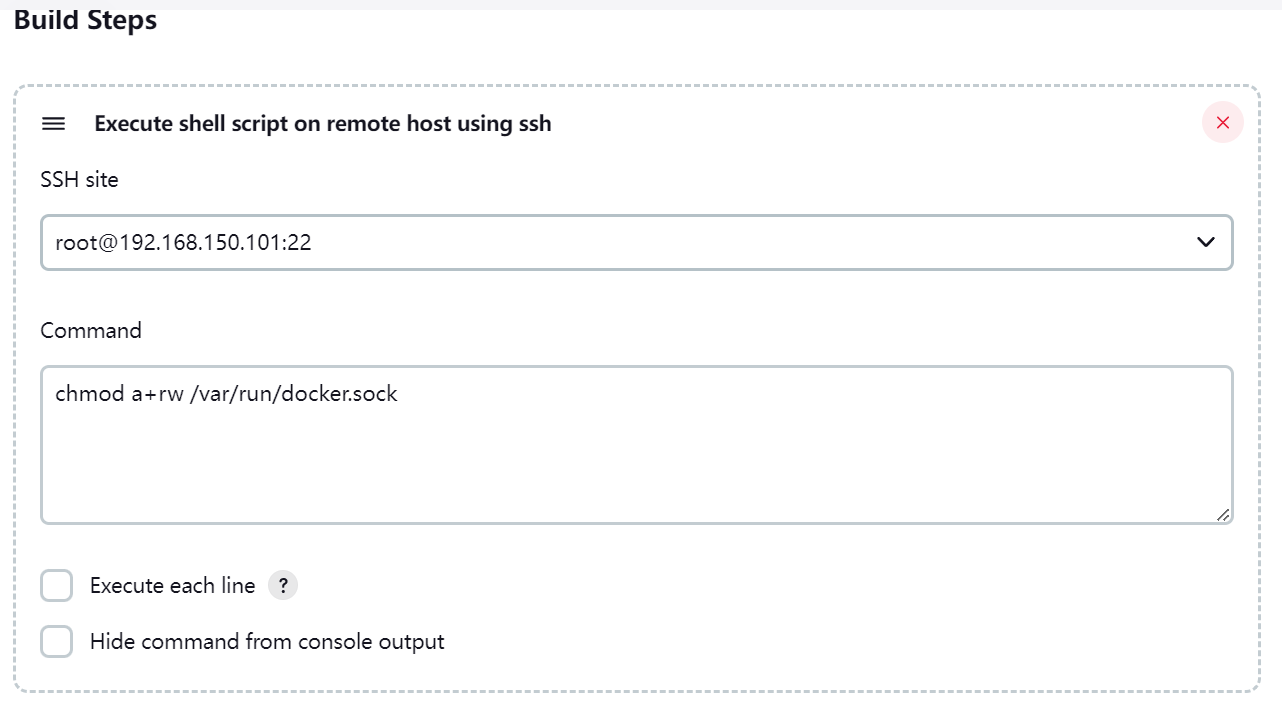The width and height of the screenshot is (1282, 712).
Task: Click the Hide command from console output label
Action: tap(267, 642)
